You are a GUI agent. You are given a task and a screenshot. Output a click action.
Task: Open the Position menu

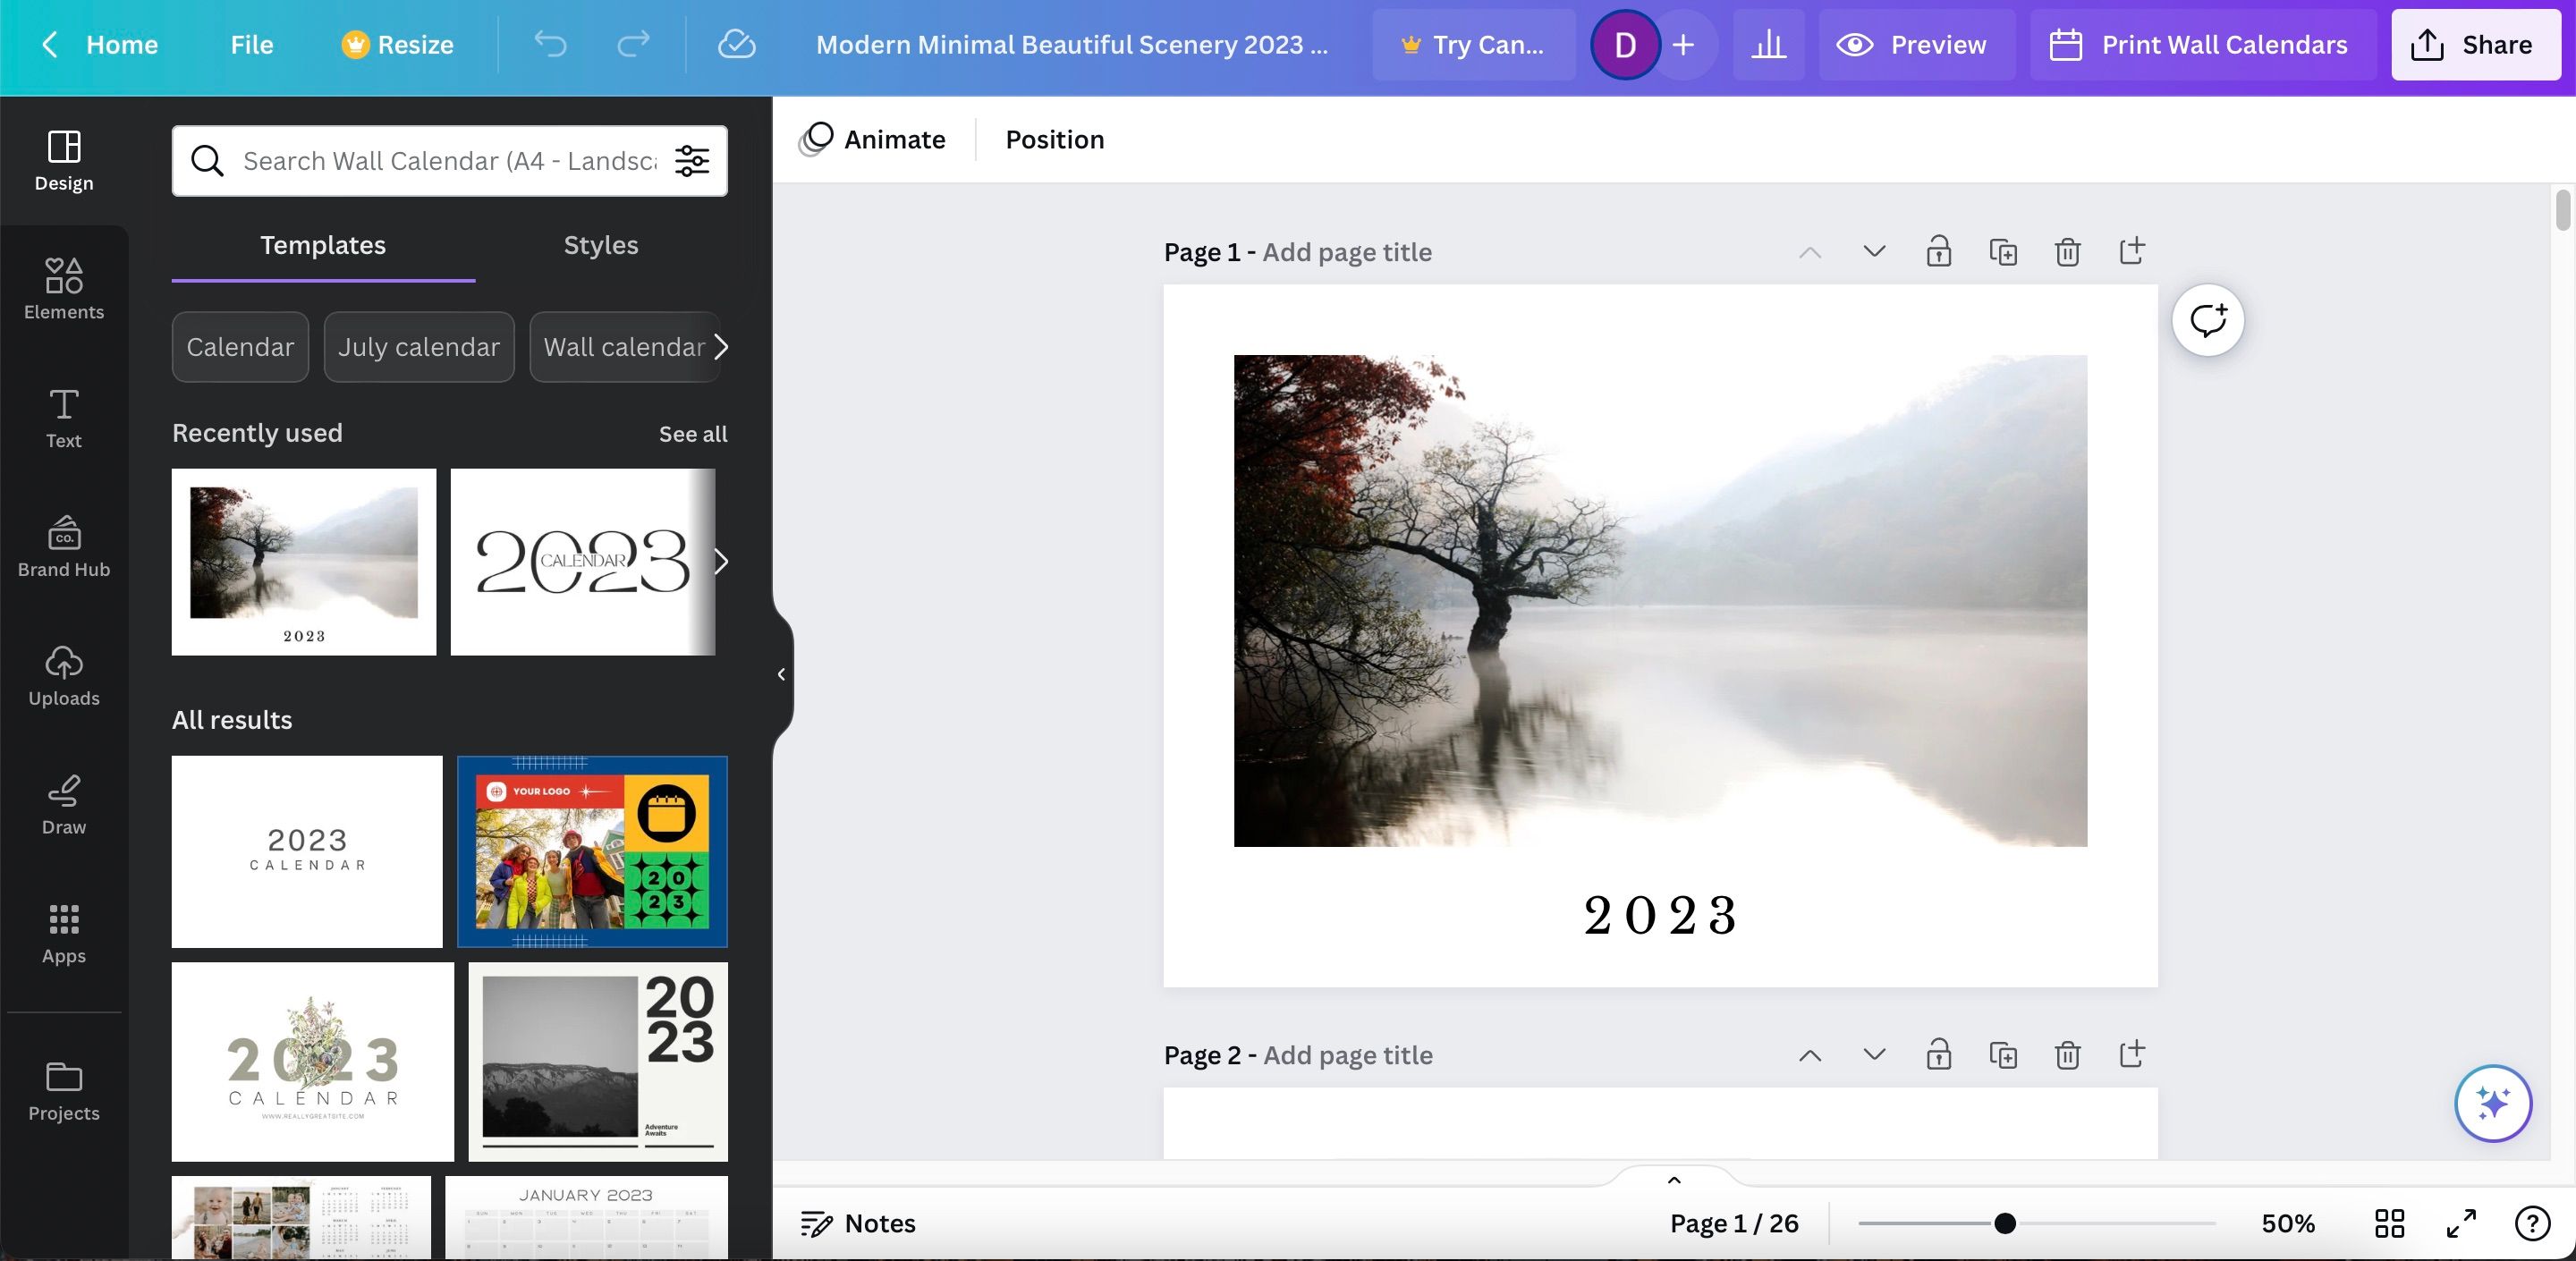(1054, 139)
